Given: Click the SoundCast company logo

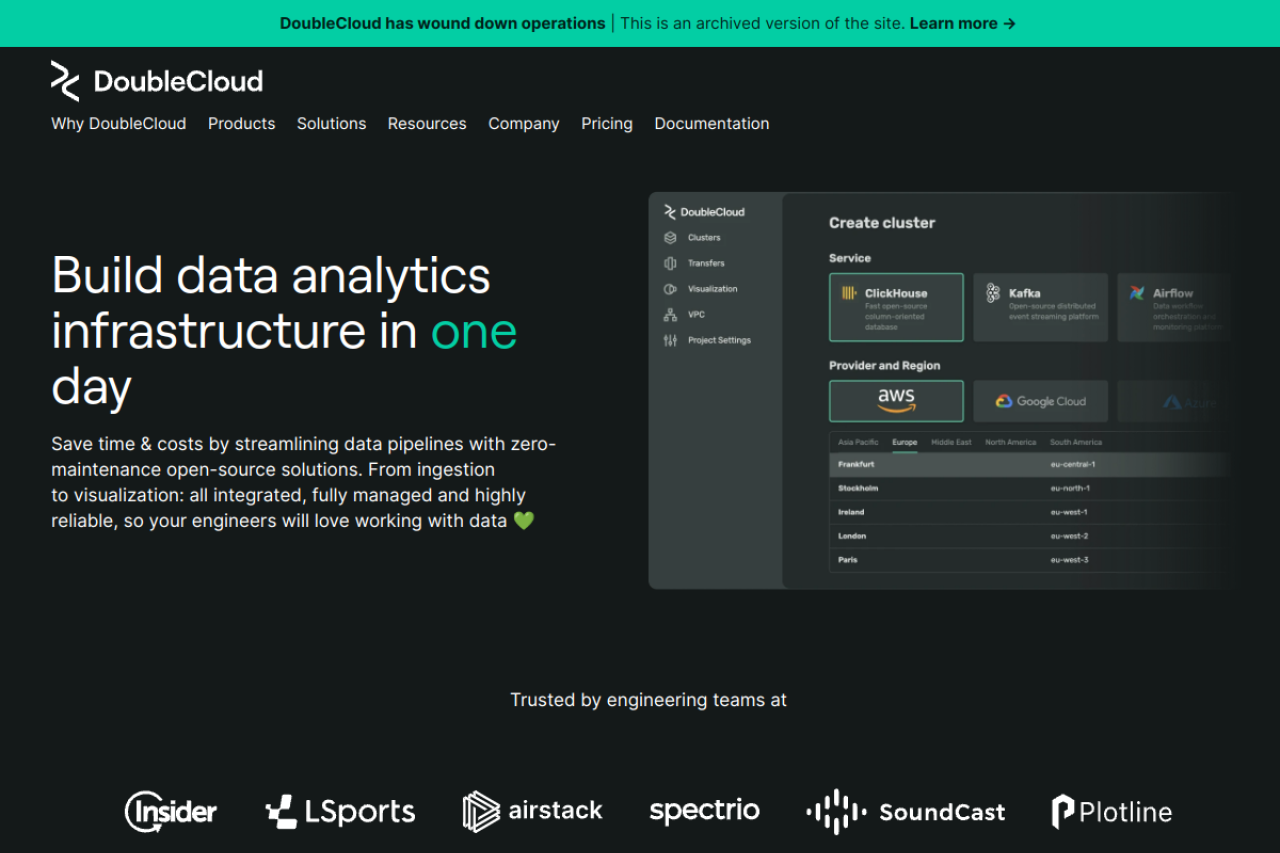Looking at the screenshot, I should (906, 812).
